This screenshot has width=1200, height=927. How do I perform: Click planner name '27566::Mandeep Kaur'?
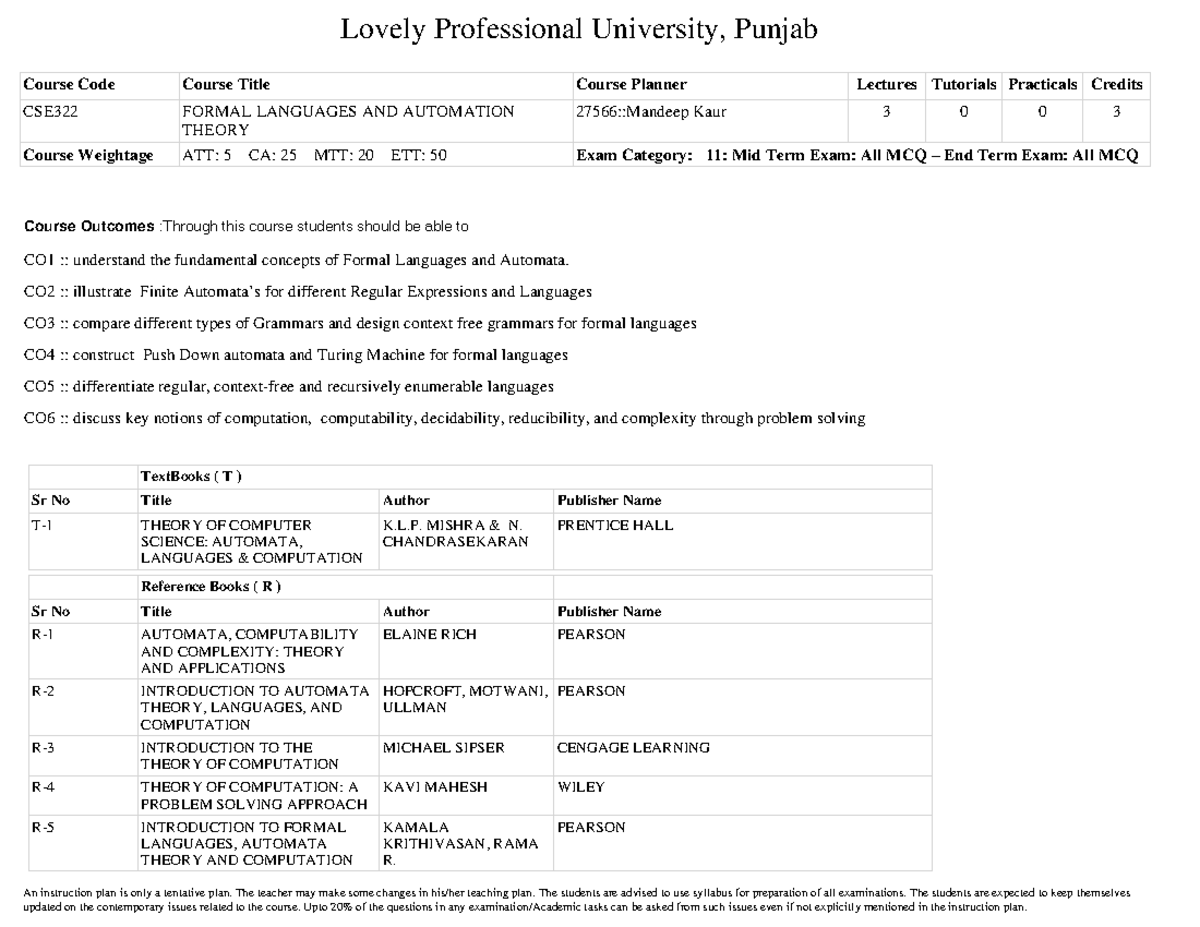tap(651, 112)
